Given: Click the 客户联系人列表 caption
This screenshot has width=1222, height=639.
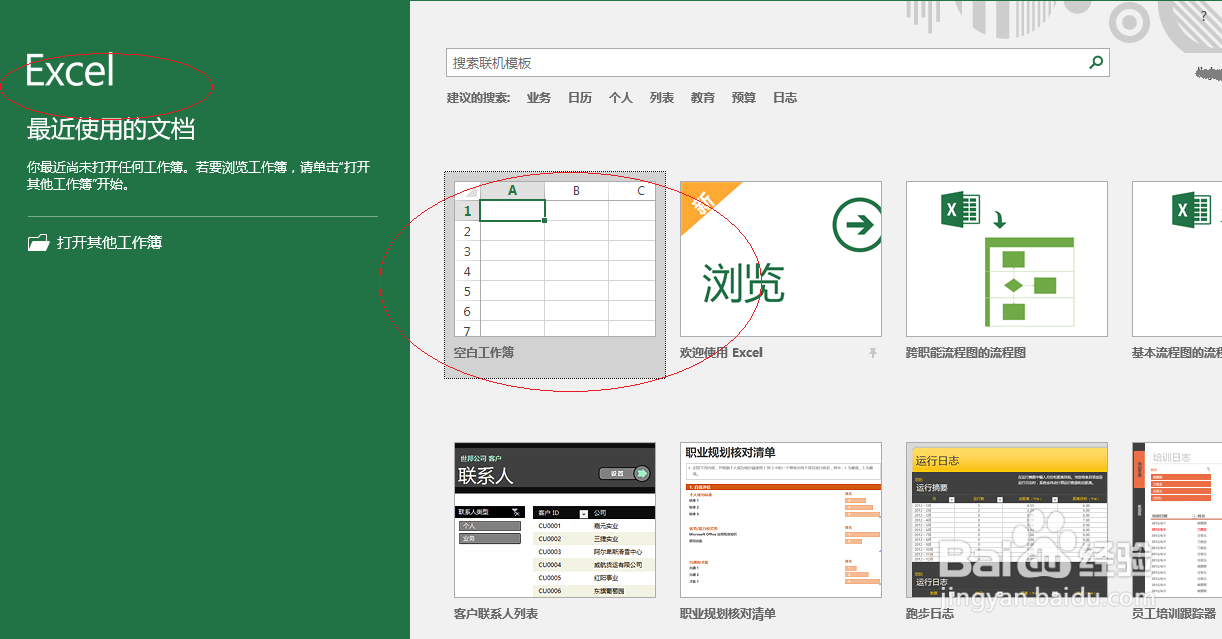Looking at the screenshot, I should [496, 614].
